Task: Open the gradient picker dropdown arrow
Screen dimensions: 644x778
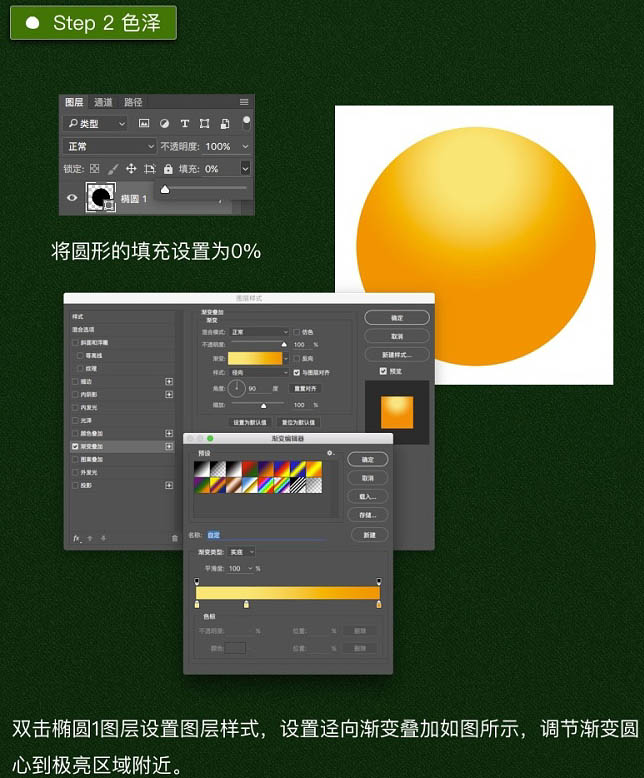Action: (x=286, y=358)
